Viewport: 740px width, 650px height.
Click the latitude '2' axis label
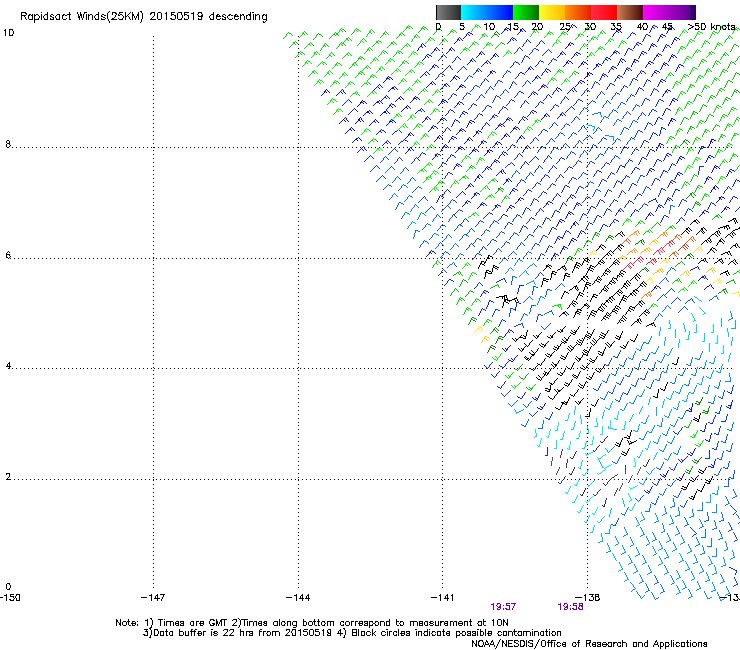tap(8, 477)
